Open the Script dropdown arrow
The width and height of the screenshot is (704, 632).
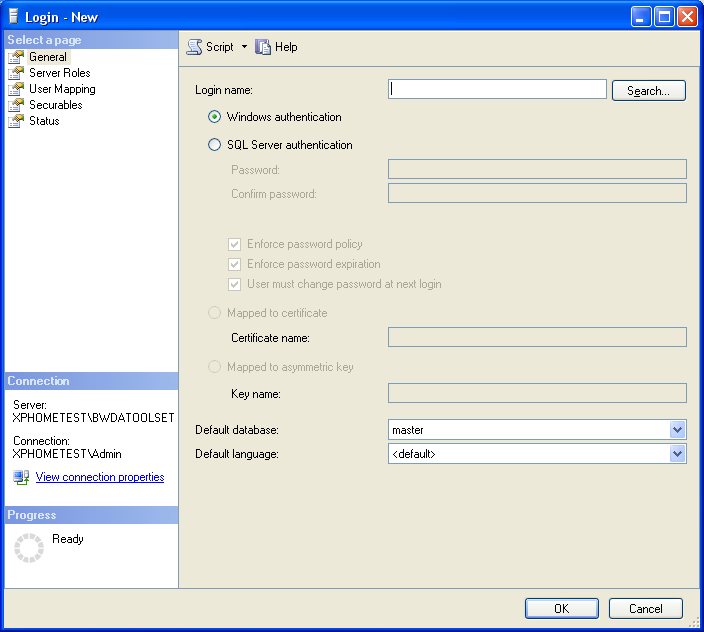[x=244, y=47]
